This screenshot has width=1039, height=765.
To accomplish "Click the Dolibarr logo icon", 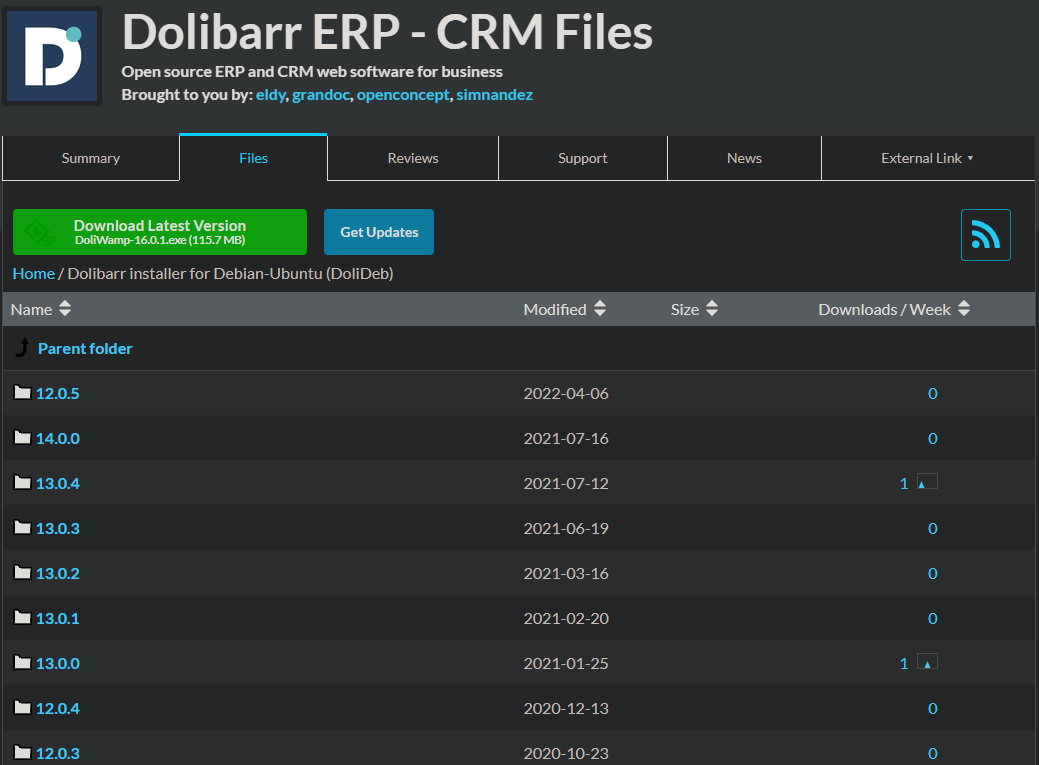I will 52,56.
